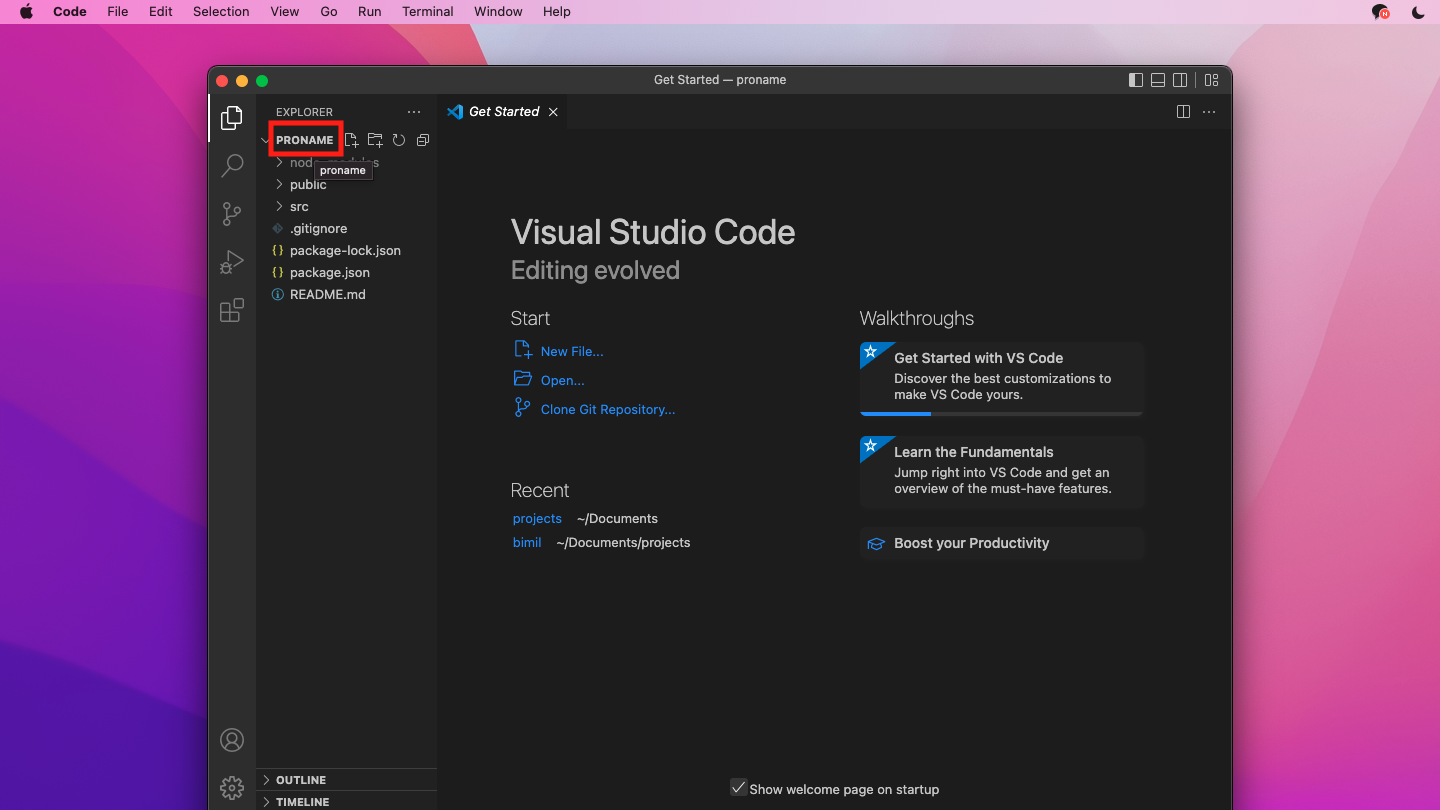Toggle secondary side bar layout icon
This screenshot has height=810, width=1440.
coord(1180,80)
